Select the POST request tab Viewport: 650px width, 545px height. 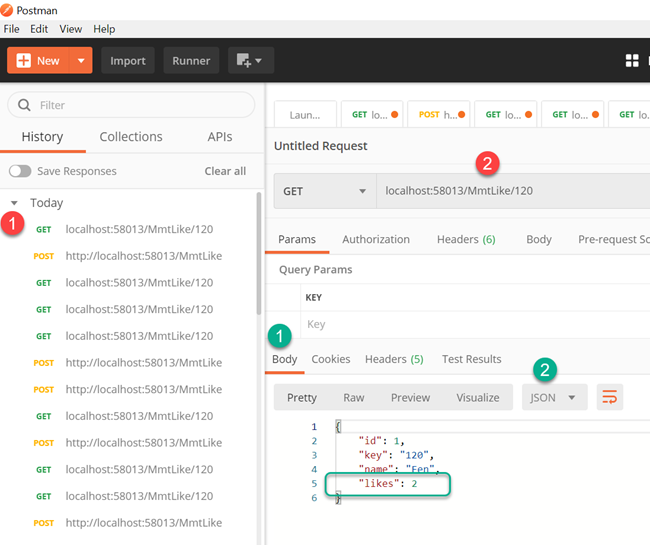pyautogui.click(x=439, y=114)
